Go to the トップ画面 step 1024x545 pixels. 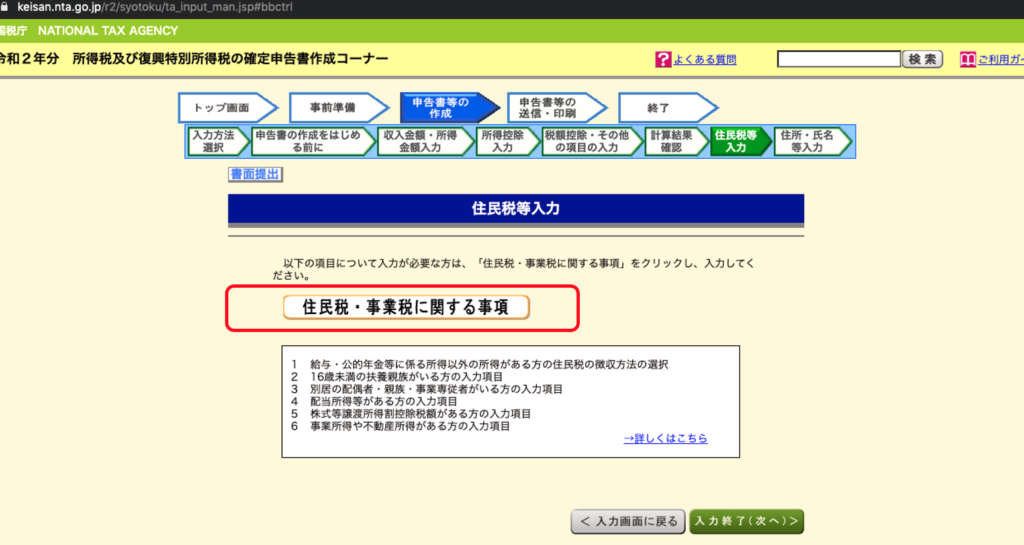click(227, 108)
